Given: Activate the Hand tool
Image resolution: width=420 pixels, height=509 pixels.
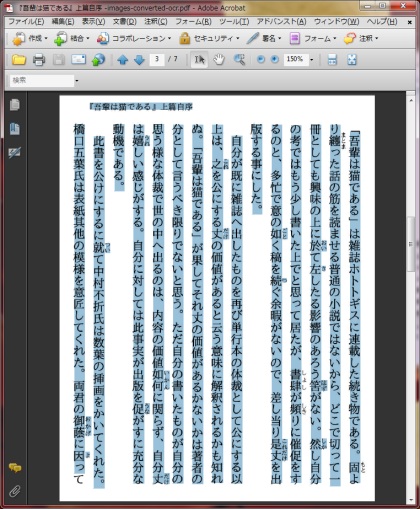Looking at the screenshot, I should (x=219, y=60).
